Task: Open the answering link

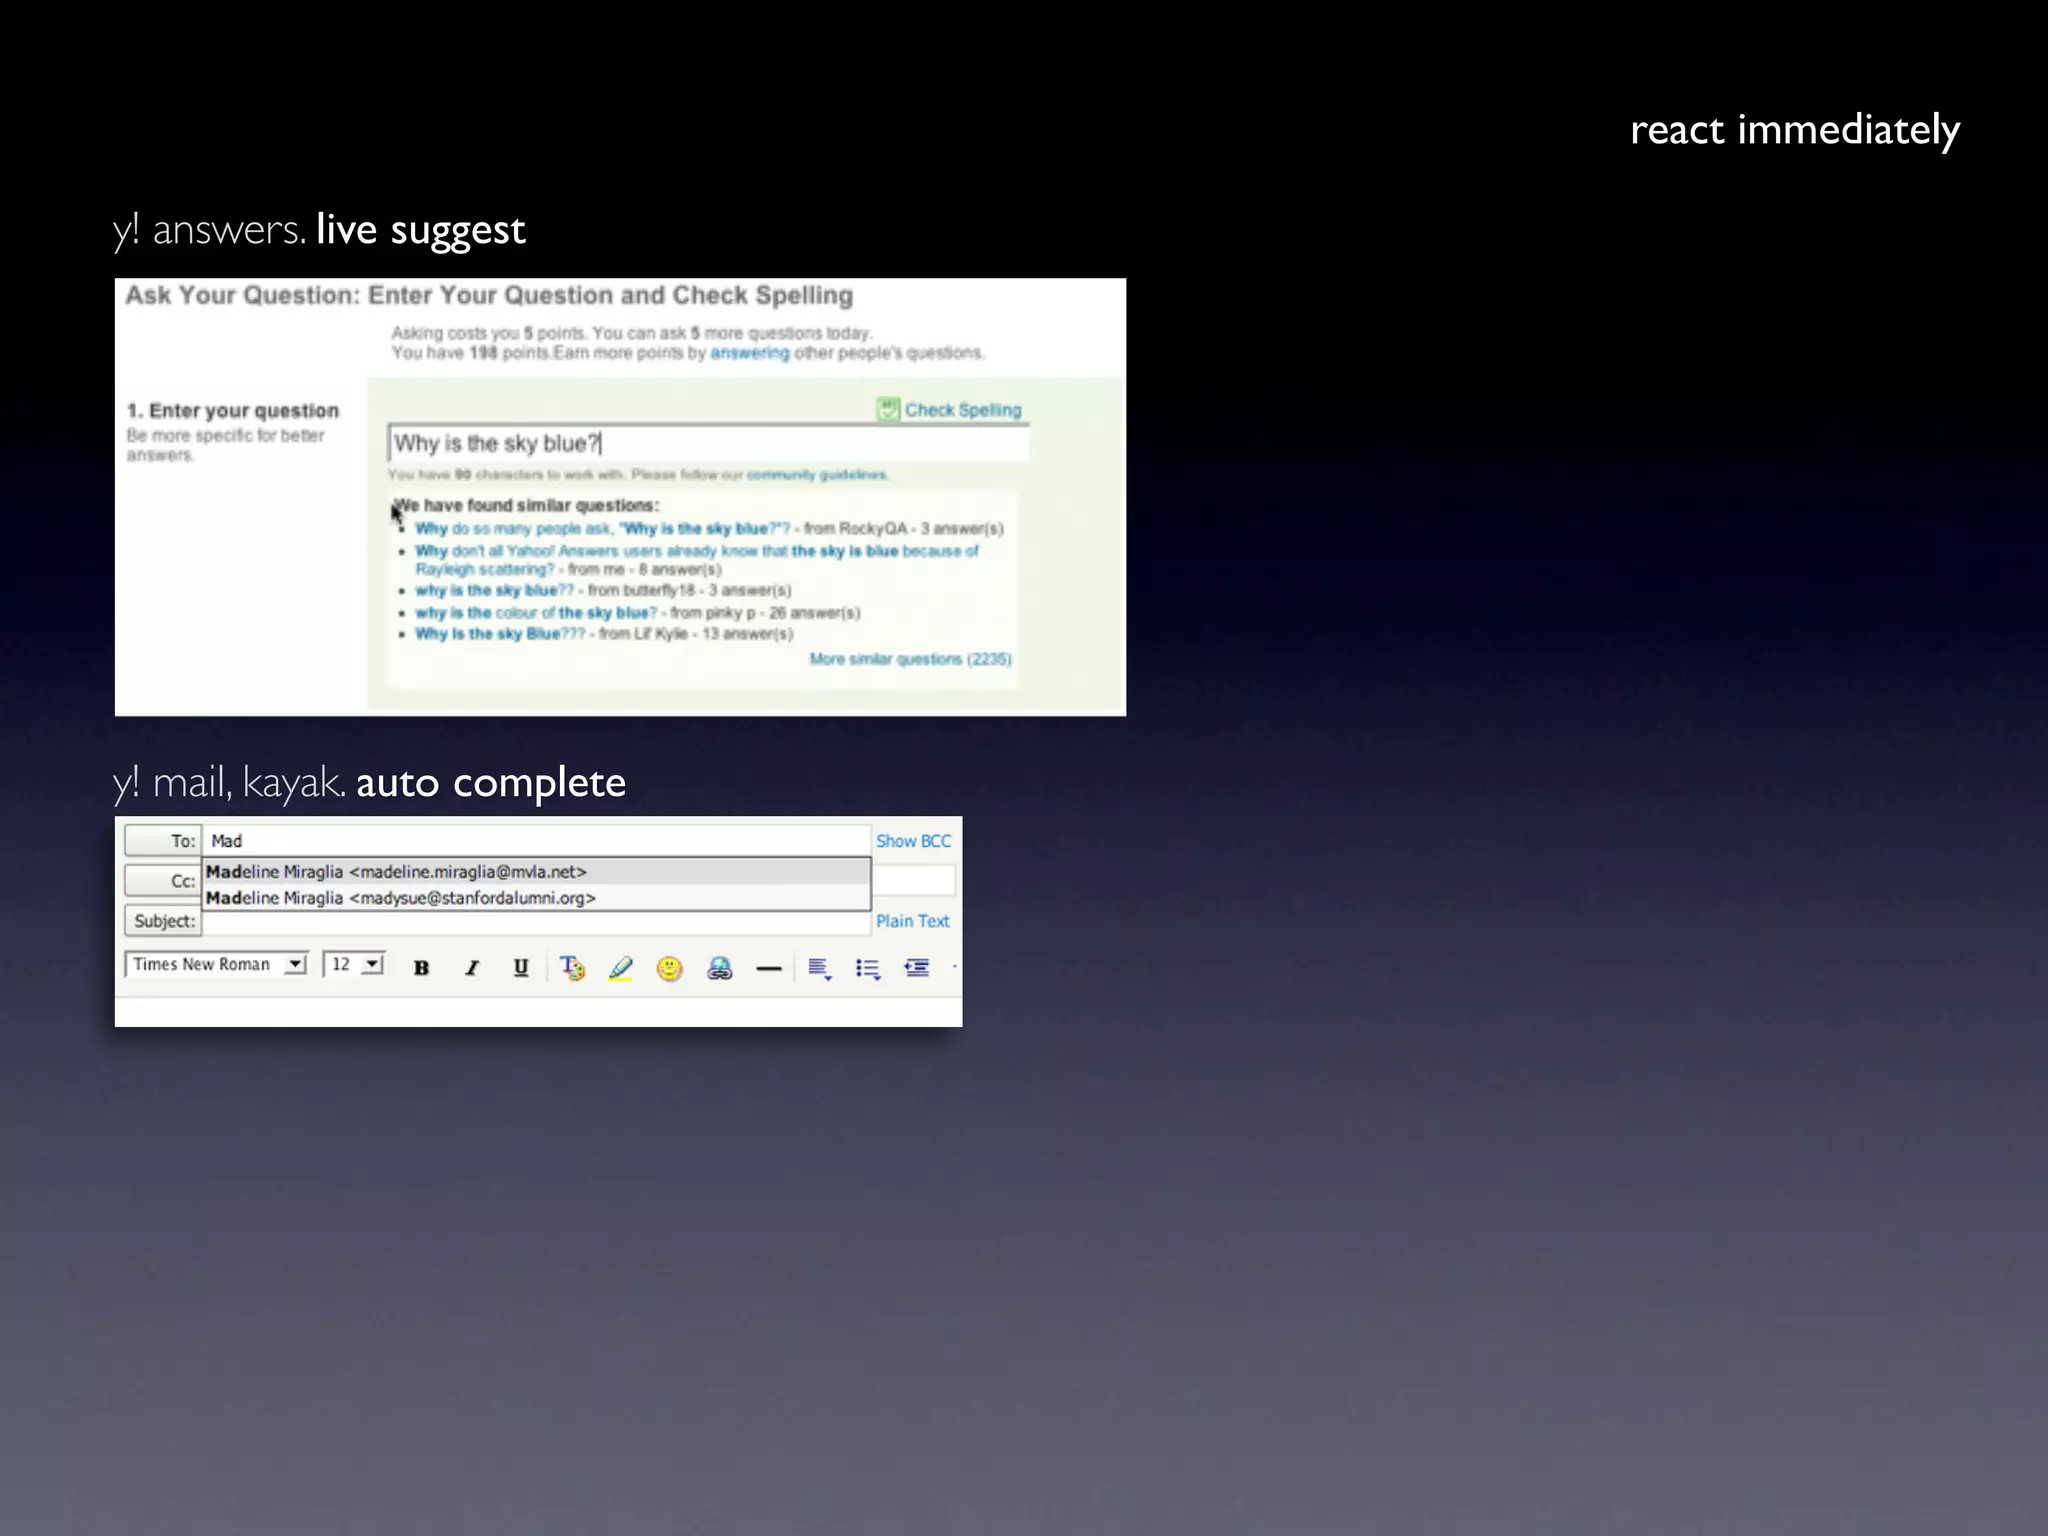Action: click(750, 353)
